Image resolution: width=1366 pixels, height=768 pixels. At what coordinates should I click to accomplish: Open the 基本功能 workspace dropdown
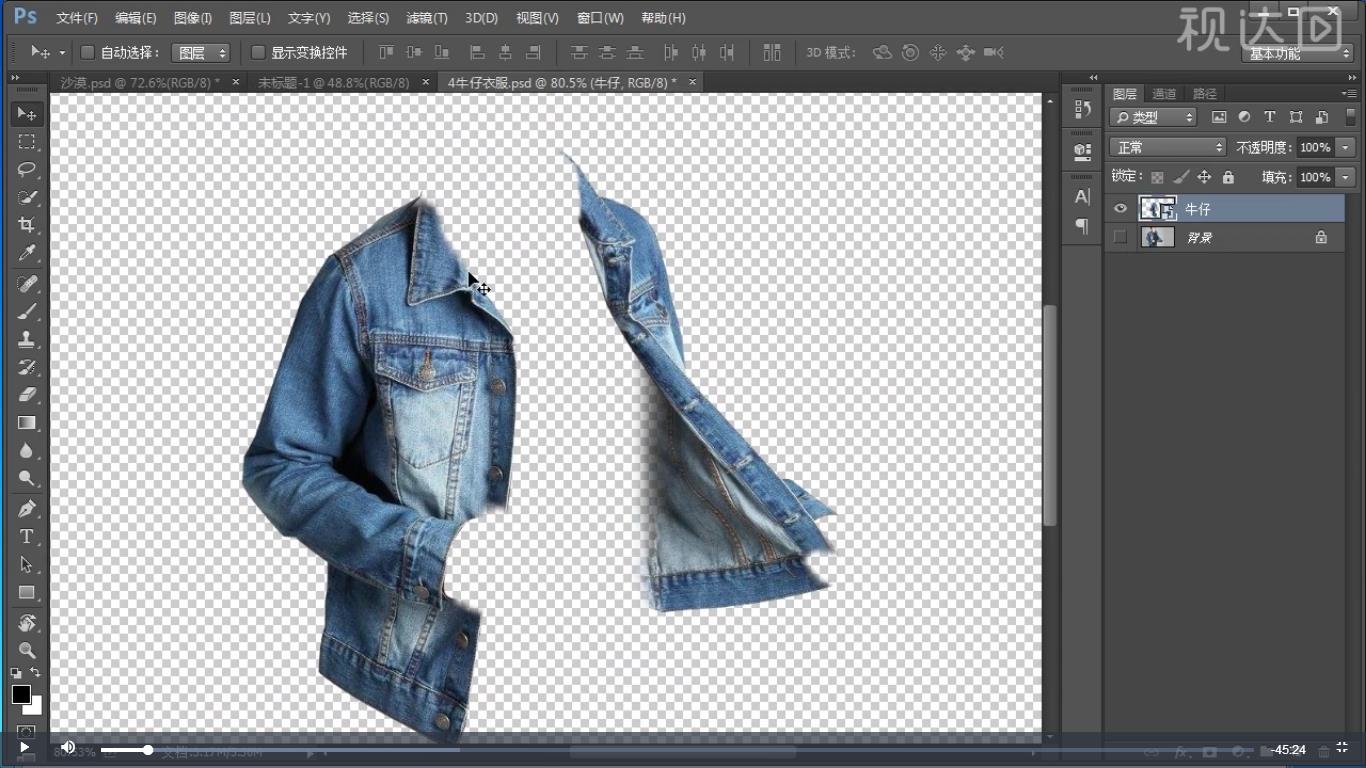coord(1298,54)
